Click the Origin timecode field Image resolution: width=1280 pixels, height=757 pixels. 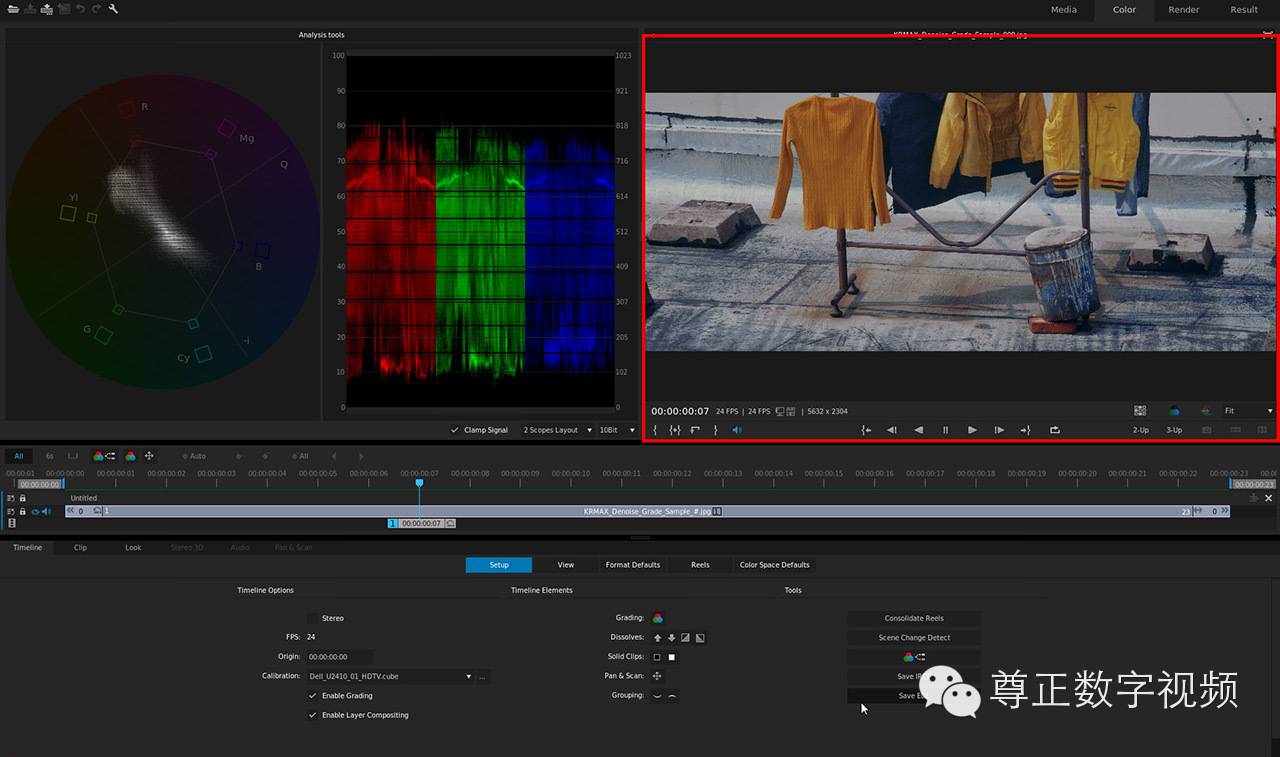click(340, 657)
